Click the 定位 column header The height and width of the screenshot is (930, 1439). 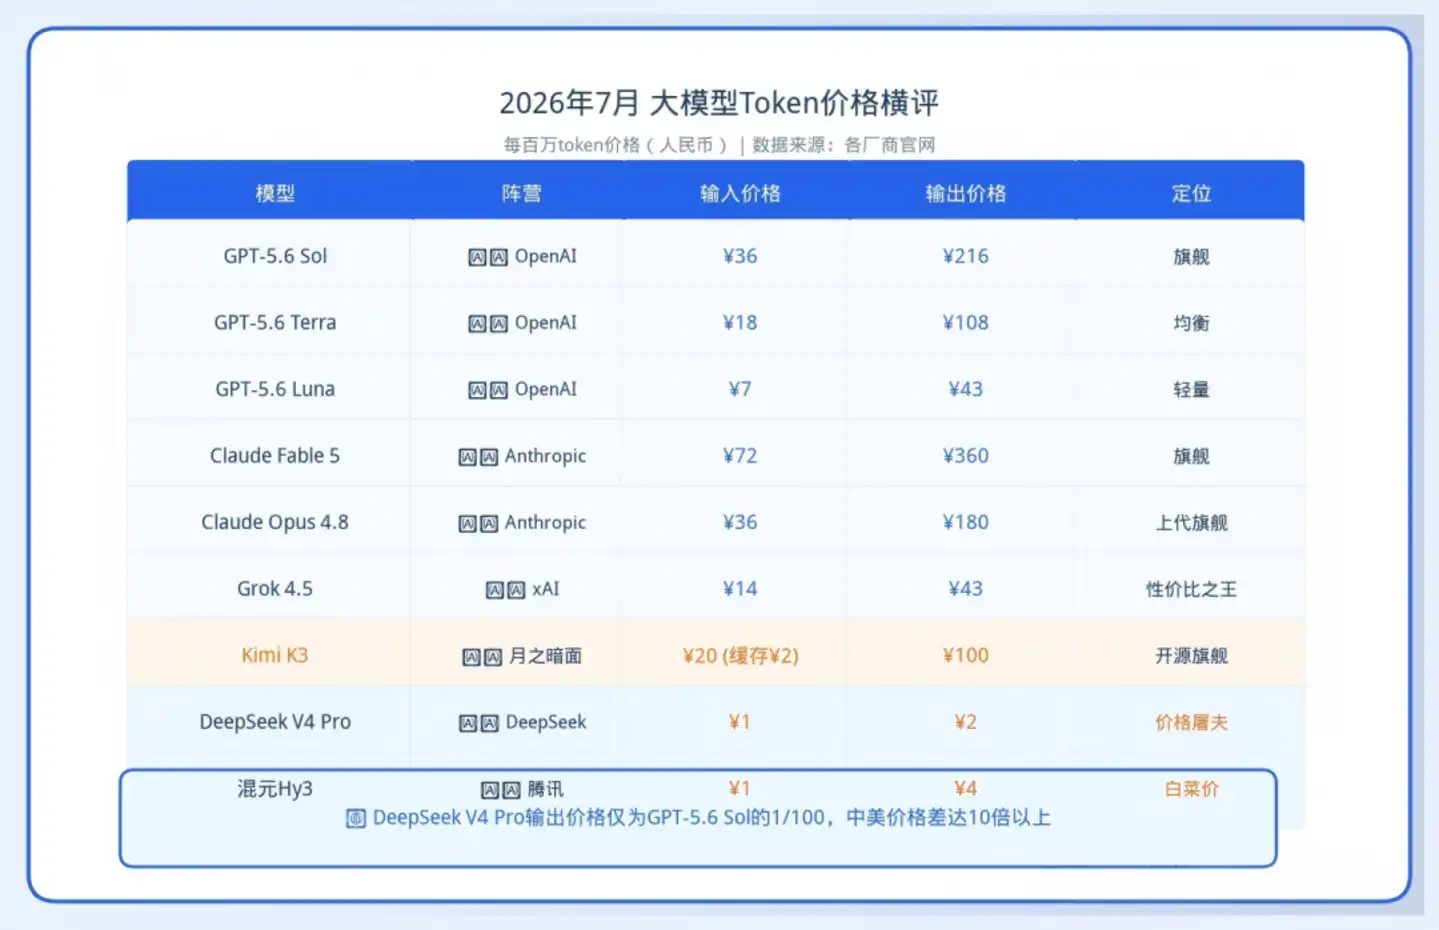tap(1191, 193)
